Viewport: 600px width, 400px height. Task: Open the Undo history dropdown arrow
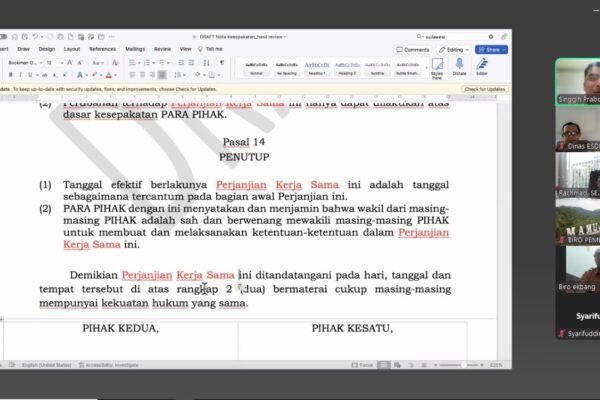click(x=42, y=37)
